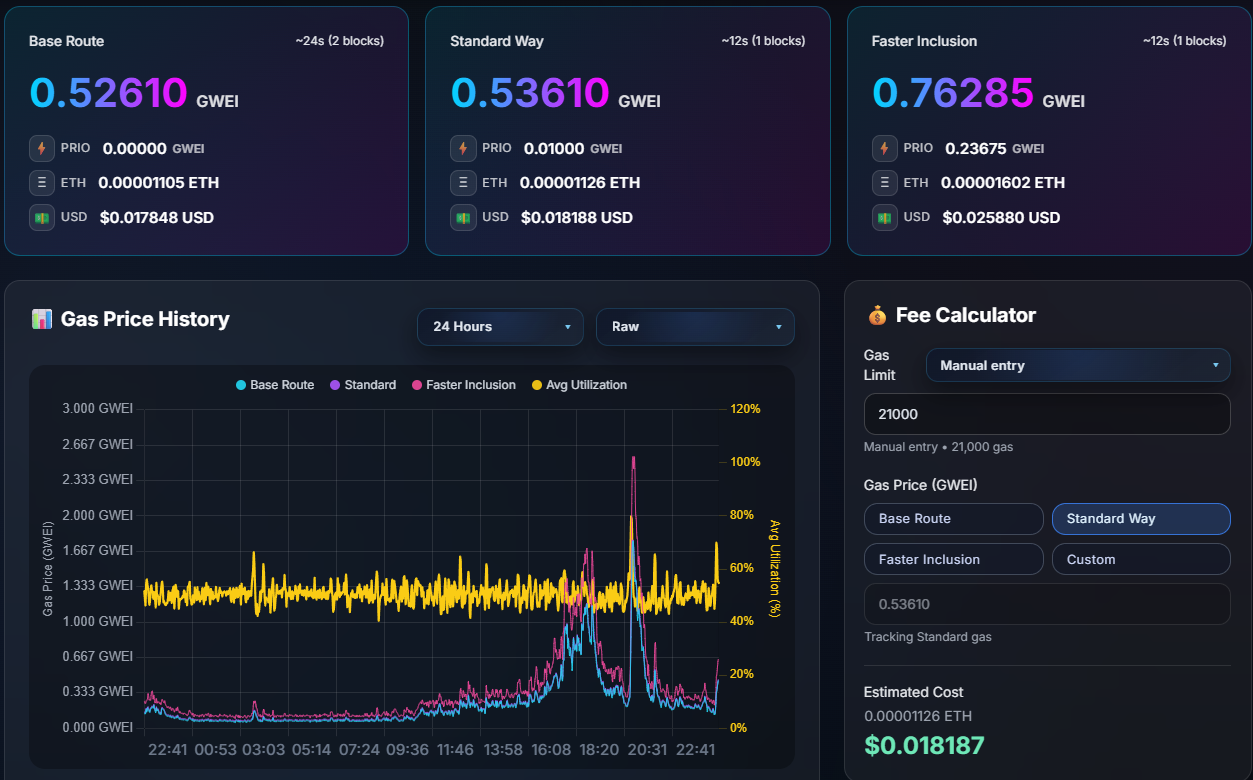Click the Estimated Cost label
The height and width of the screenshot is (780, 1253).
pos(914,692)
